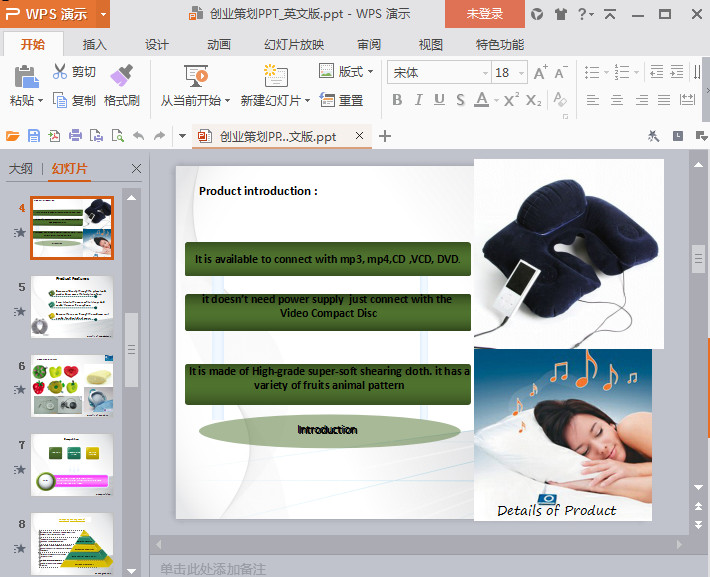Click the Export to PDF icon
The image size is (710, 577).
[54, 136]
